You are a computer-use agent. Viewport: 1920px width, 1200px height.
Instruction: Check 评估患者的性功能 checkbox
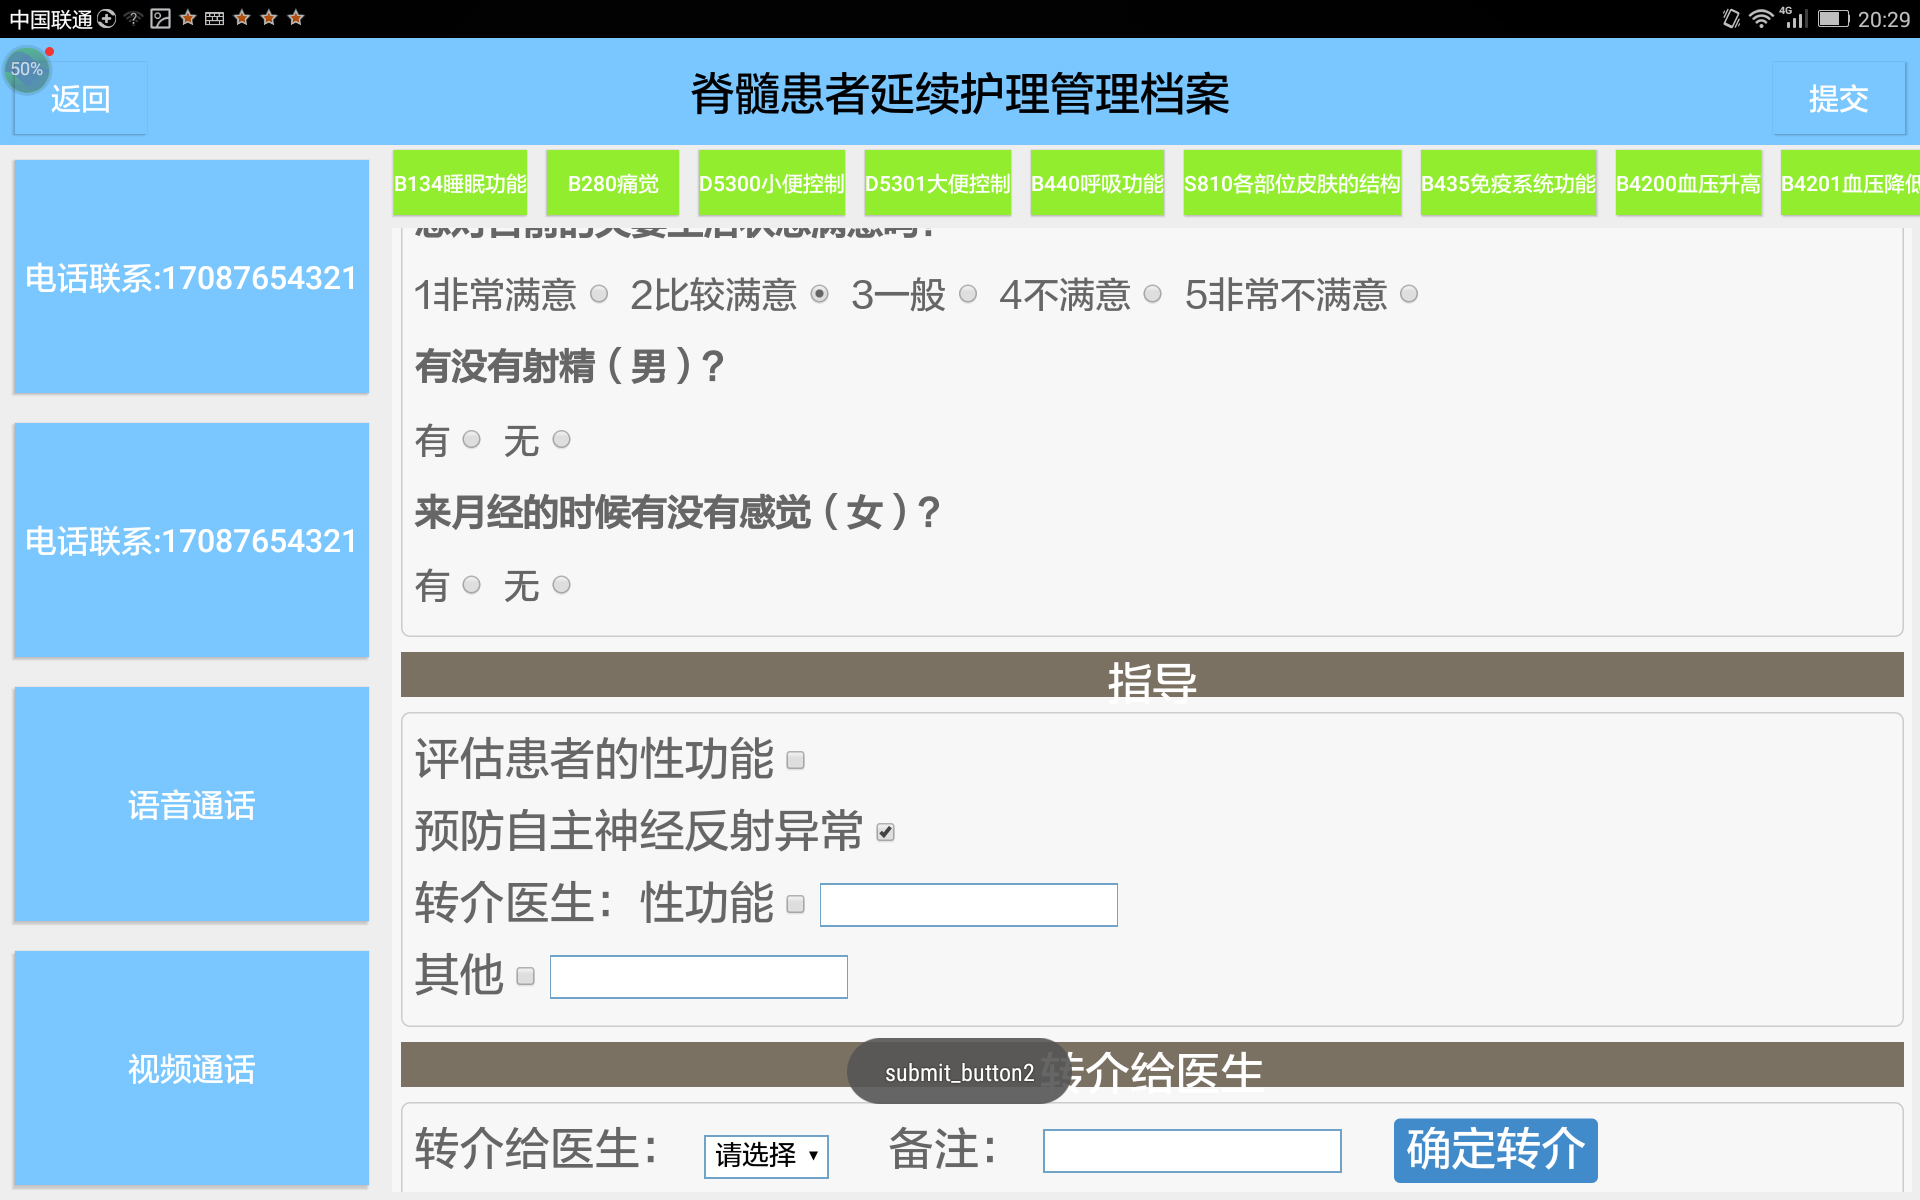point(796,761)
